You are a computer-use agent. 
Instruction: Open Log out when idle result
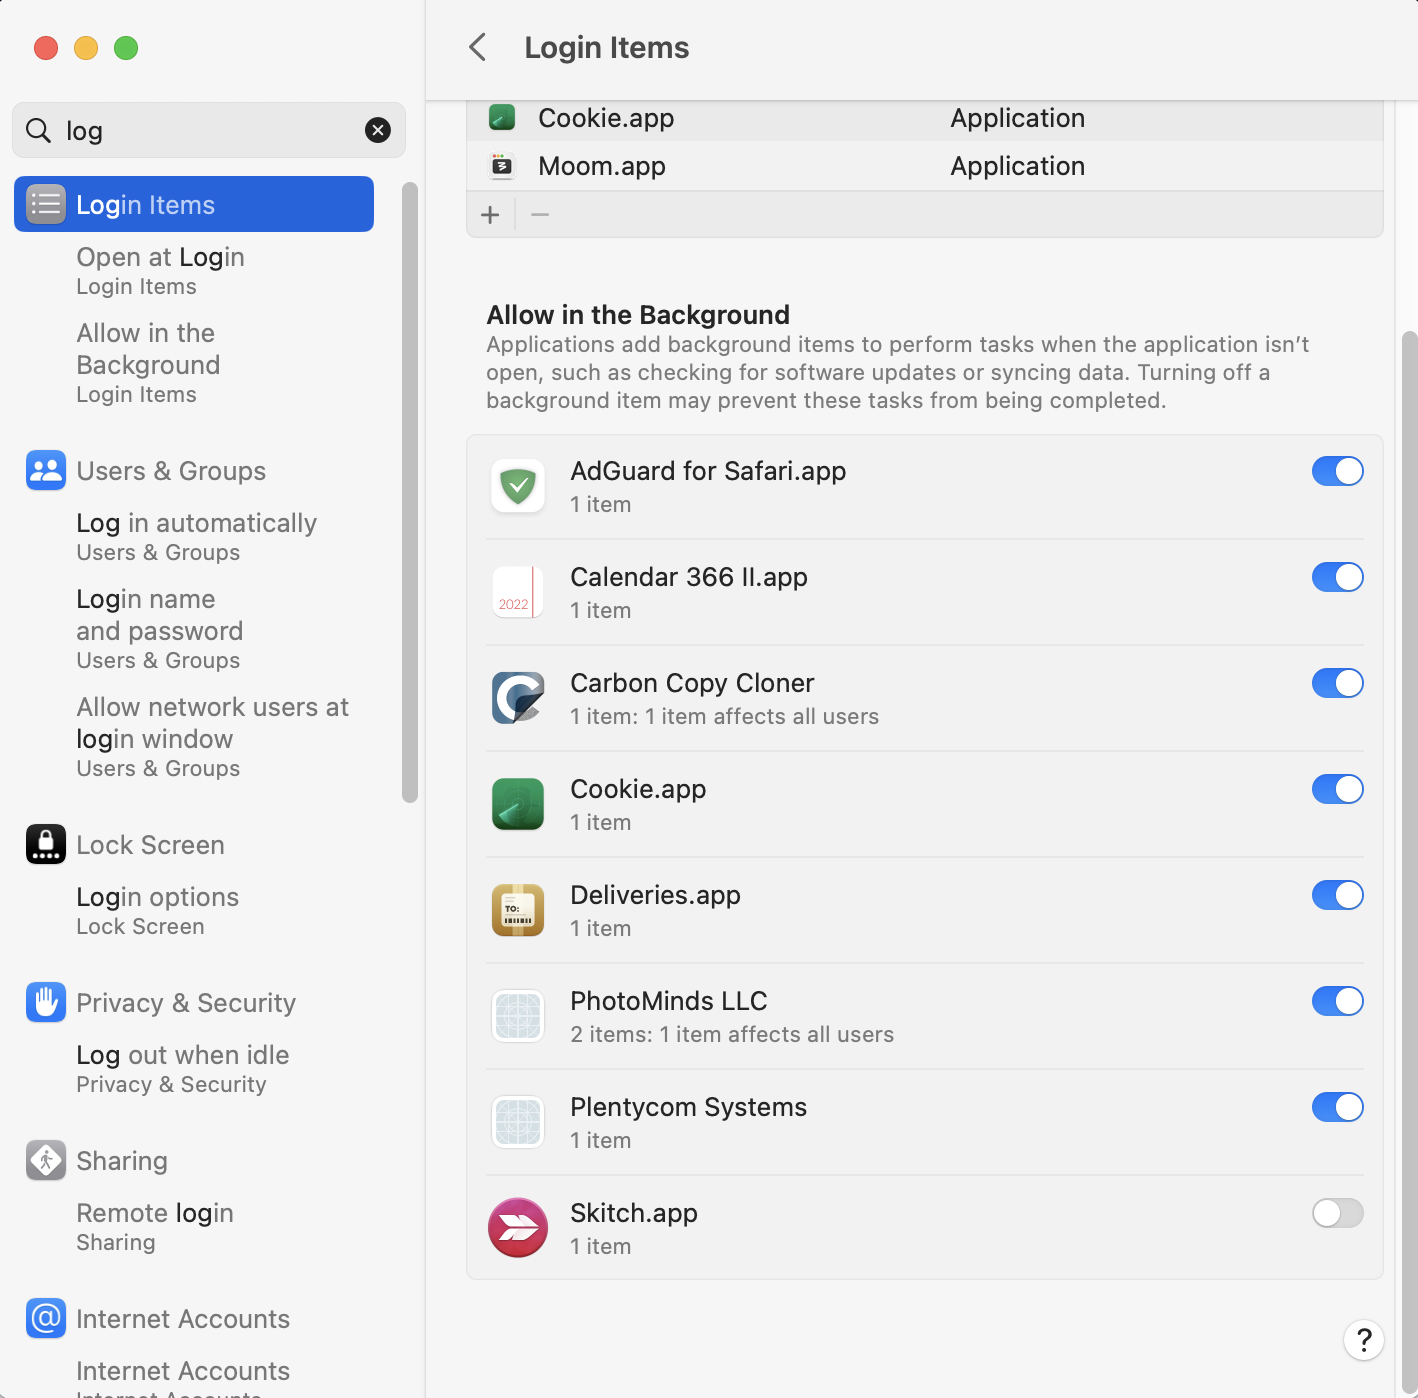pyautogui.click(x=183, y=1069)
